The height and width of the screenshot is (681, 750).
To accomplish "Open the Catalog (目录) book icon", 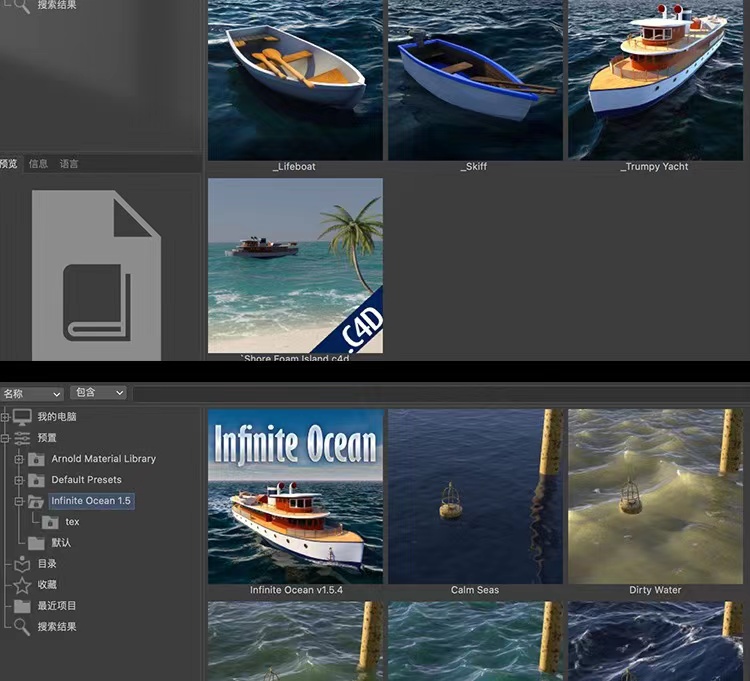I will tap(22, 564).
